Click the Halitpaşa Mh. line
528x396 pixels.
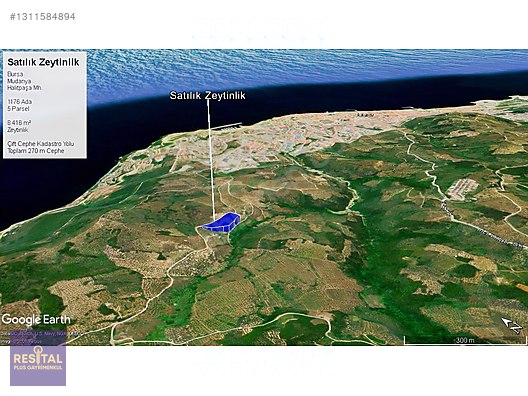pos(25,88)
